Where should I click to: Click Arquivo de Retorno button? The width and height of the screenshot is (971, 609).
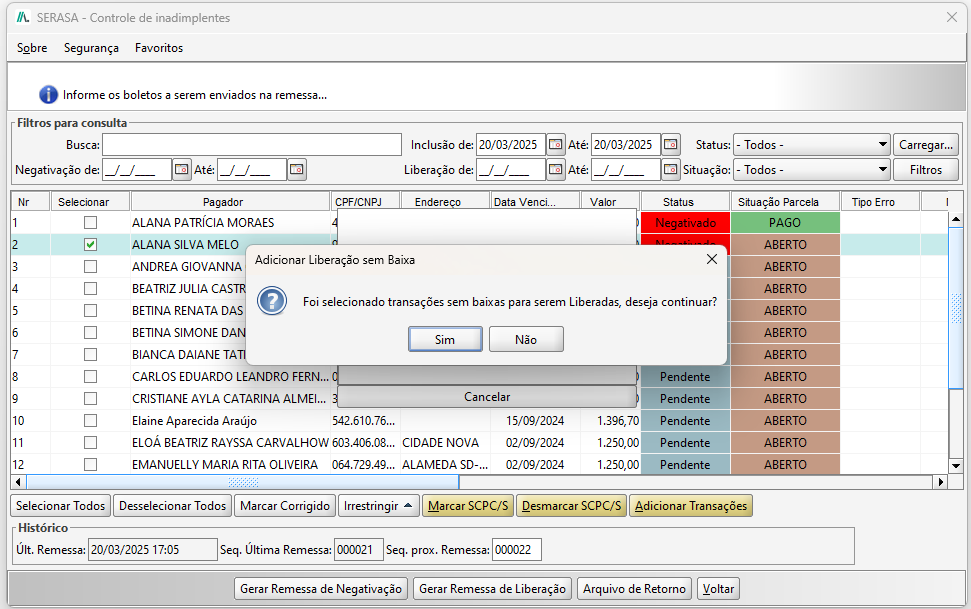coord(634,589)
